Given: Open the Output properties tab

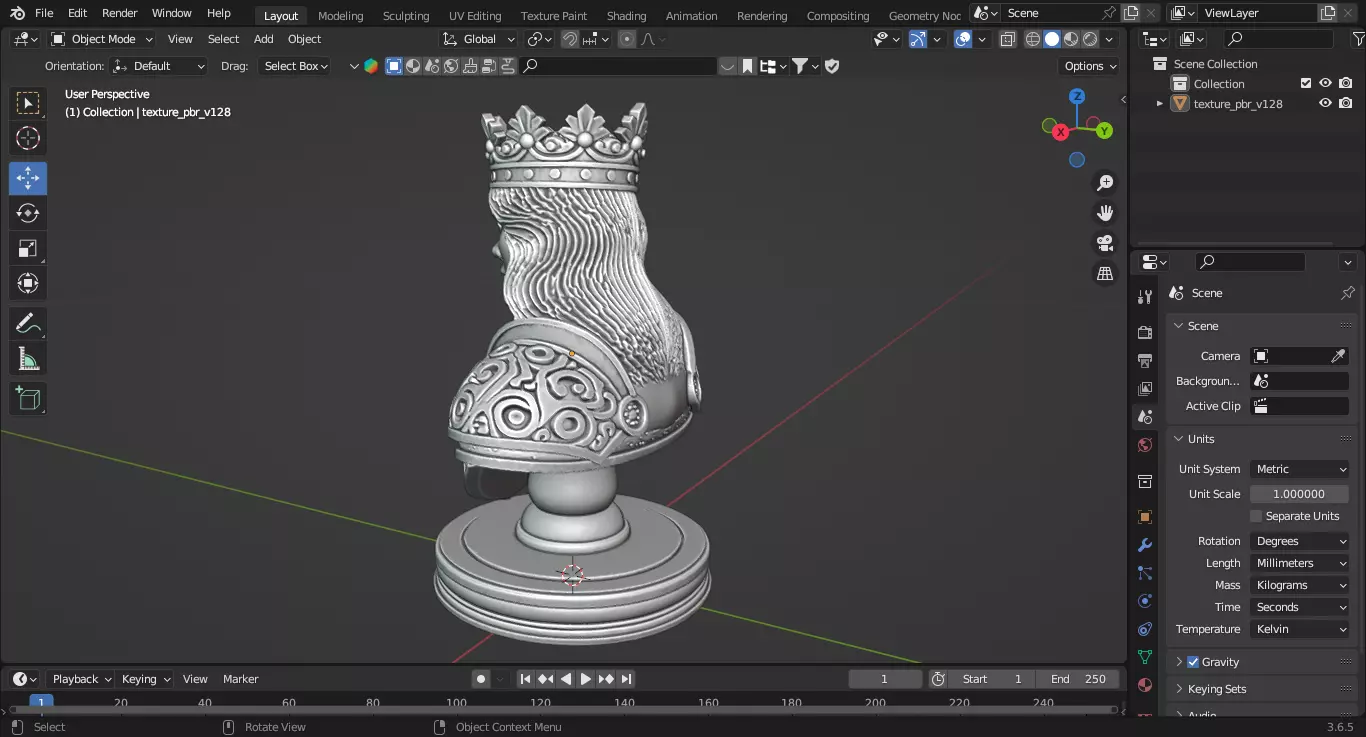Looking at the screenshot, I should (x=1145, y=360).
